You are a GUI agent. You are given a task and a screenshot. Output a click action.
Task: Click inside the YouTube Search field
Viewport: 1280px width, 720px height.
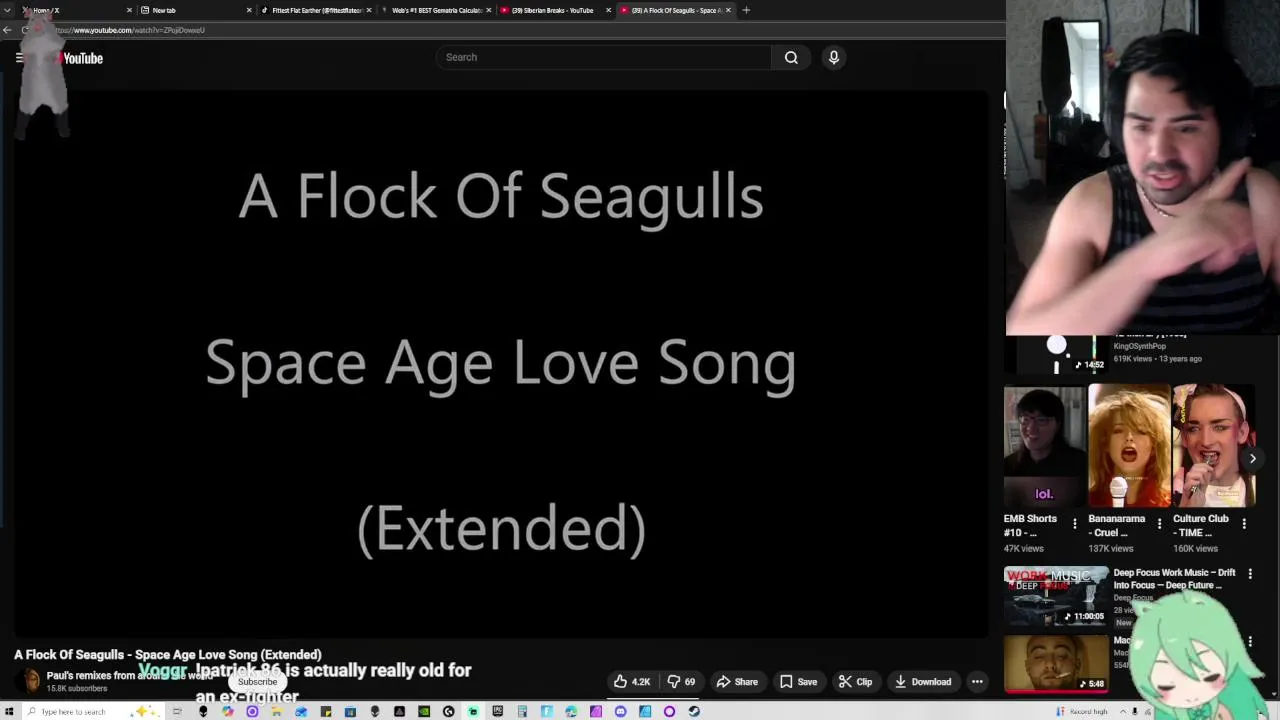pyautogui.click(x=603, y=57)
